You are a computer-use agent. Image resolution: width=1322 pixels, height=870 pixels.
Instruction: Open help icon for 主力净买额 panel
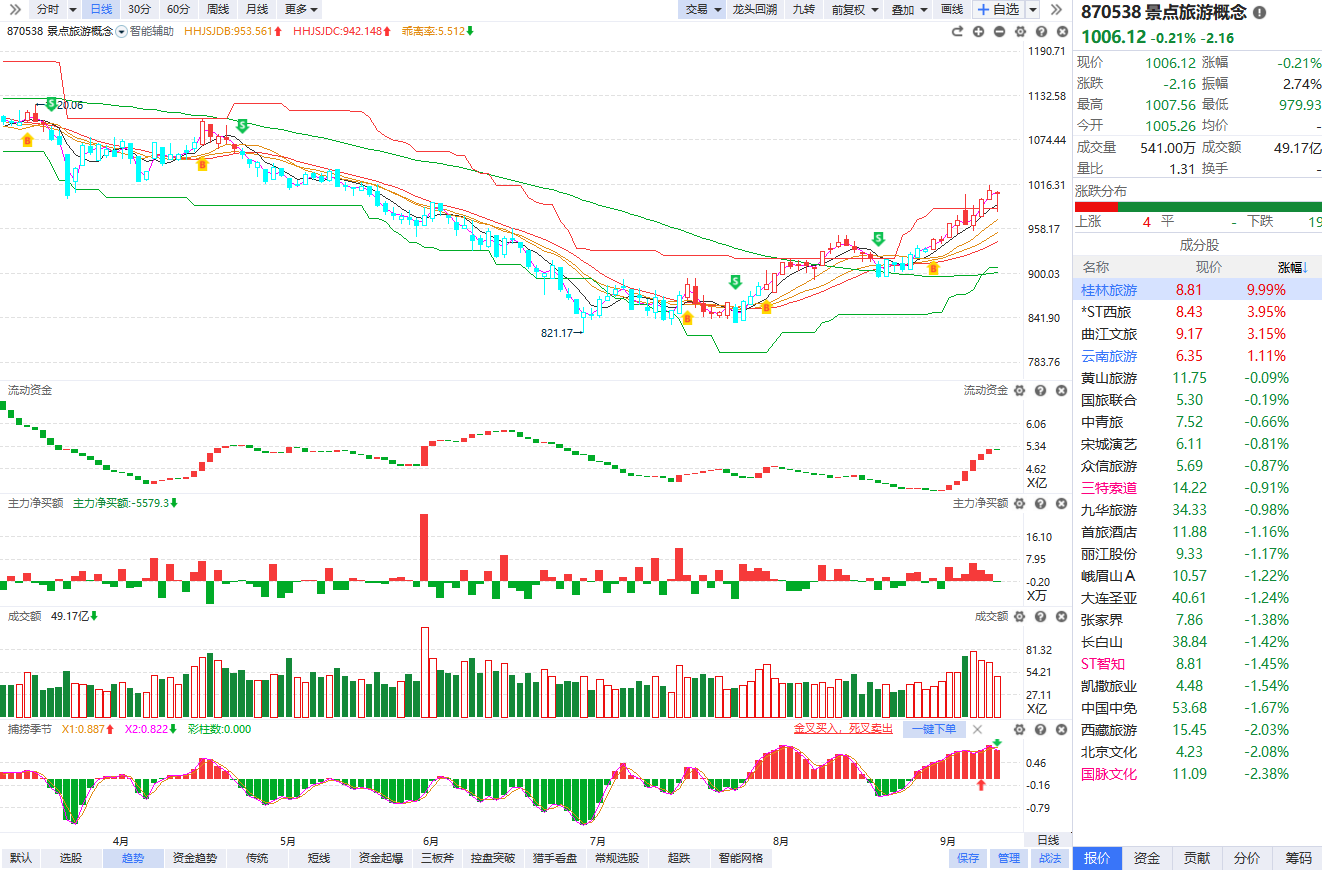(1040, 503)
